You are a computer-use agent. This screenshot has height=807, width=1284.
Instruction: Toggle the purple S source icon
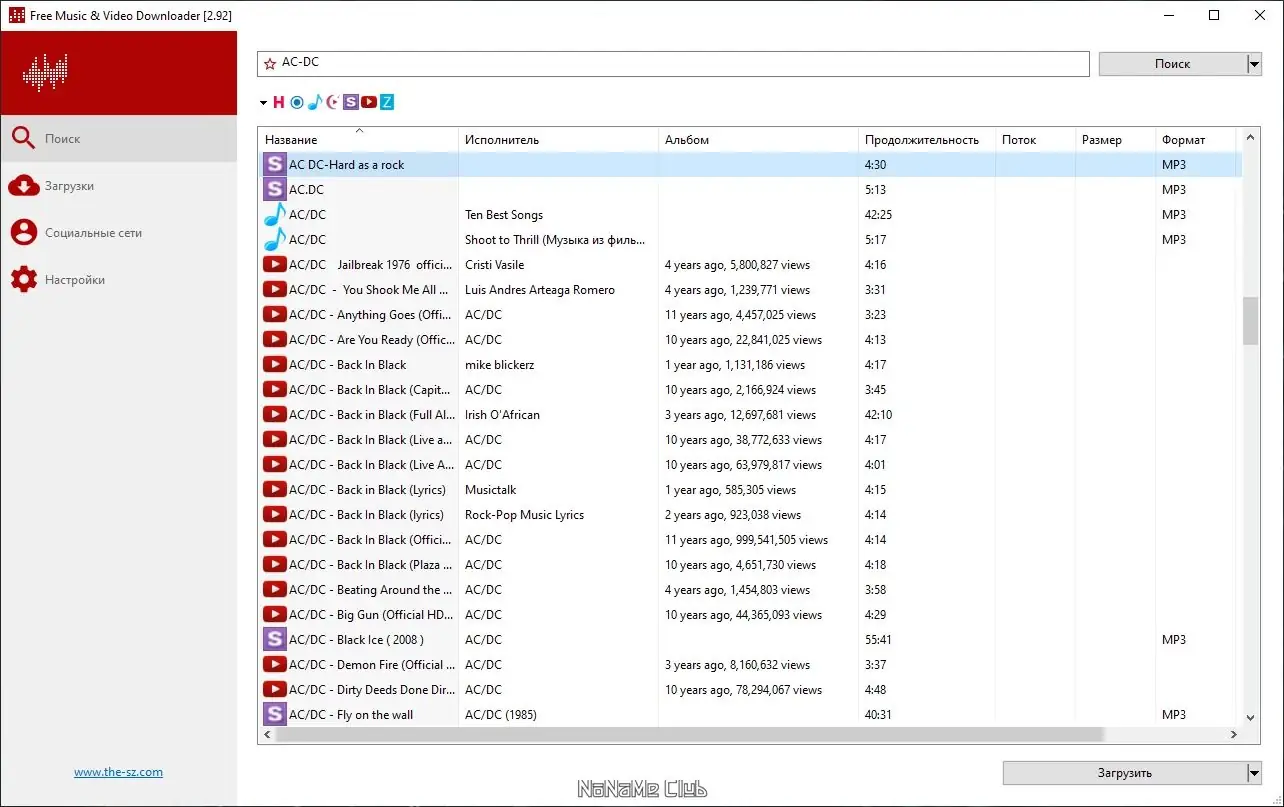pos(350,102)
